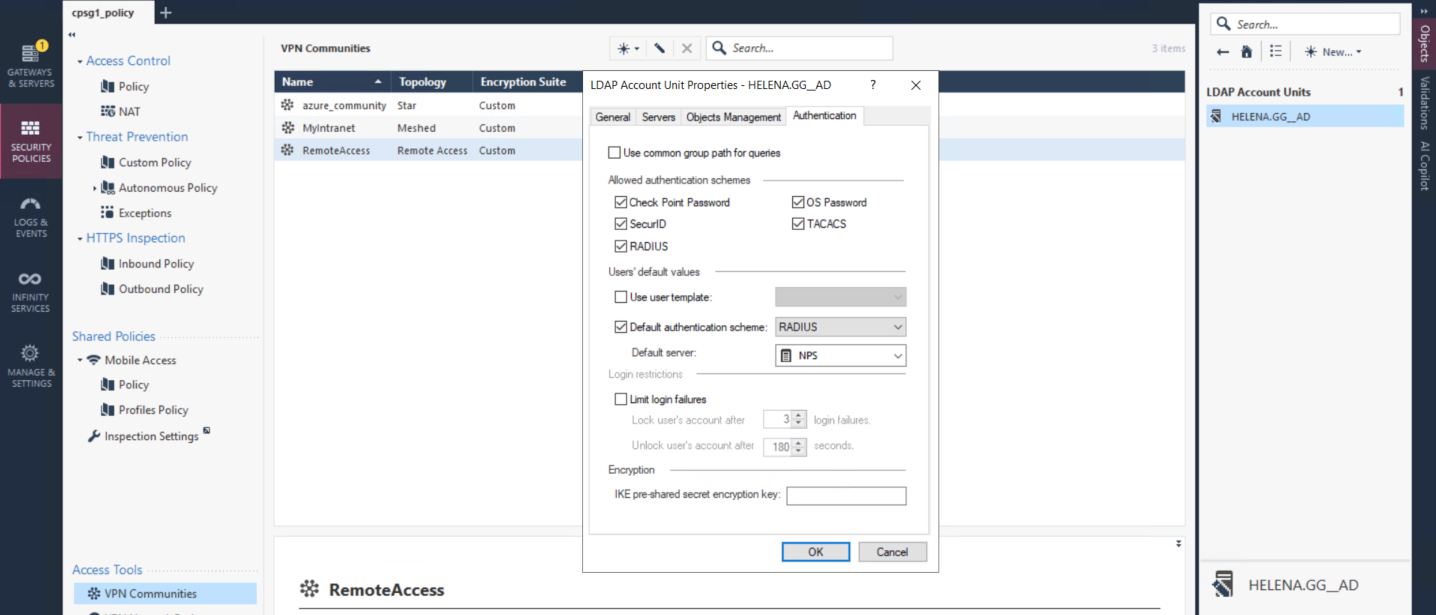1436x615 pixels.
Task: Open Gateways & Servers view
Action: pos(31,66)
